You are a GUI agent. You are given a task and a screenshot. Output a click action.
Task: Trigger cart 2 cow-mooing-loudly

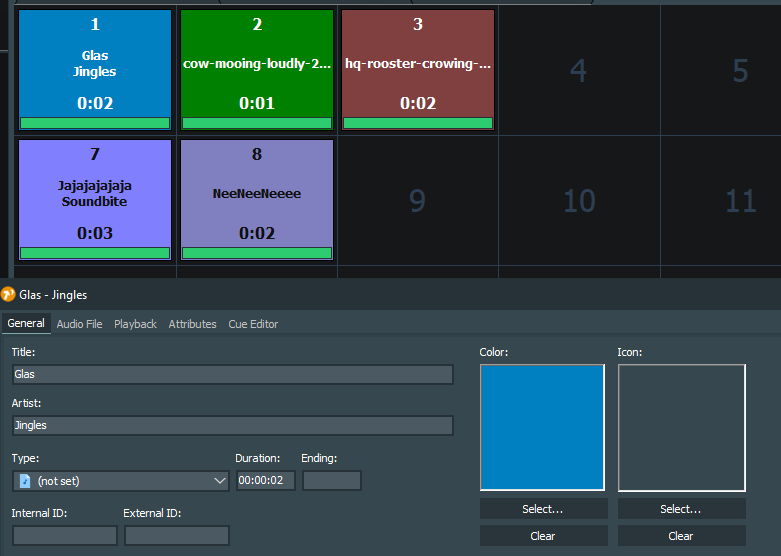257,70
